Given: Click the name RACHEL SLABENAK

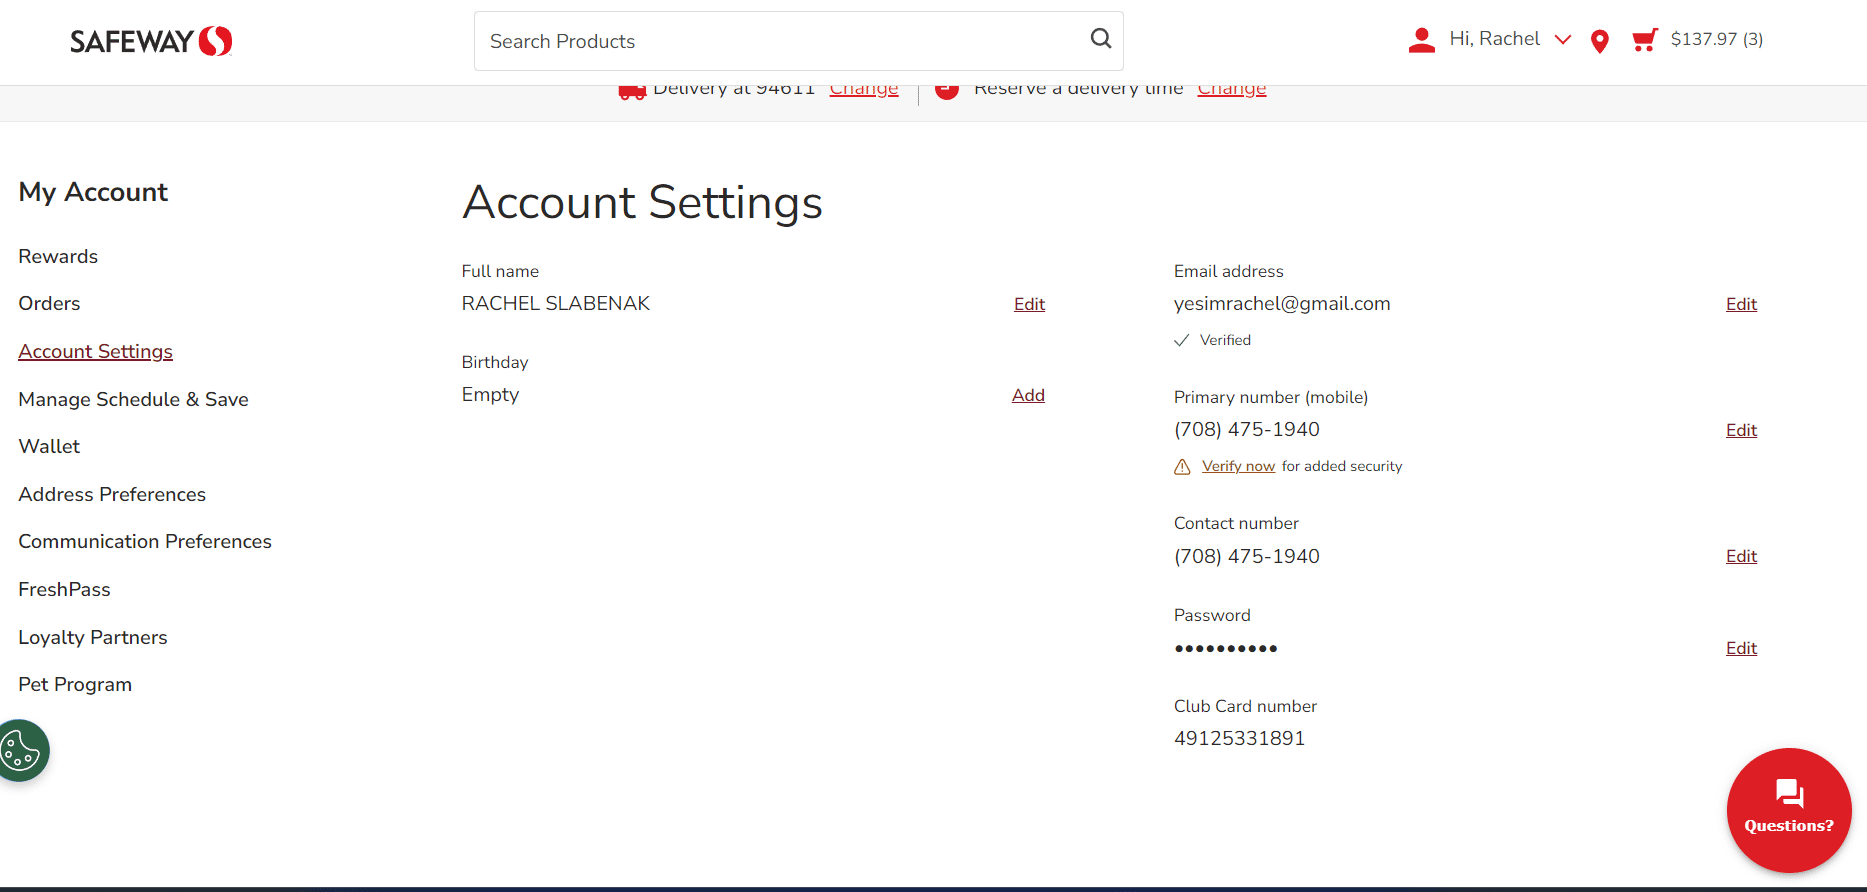Looking at the screenshot, I should pos(556,304).
